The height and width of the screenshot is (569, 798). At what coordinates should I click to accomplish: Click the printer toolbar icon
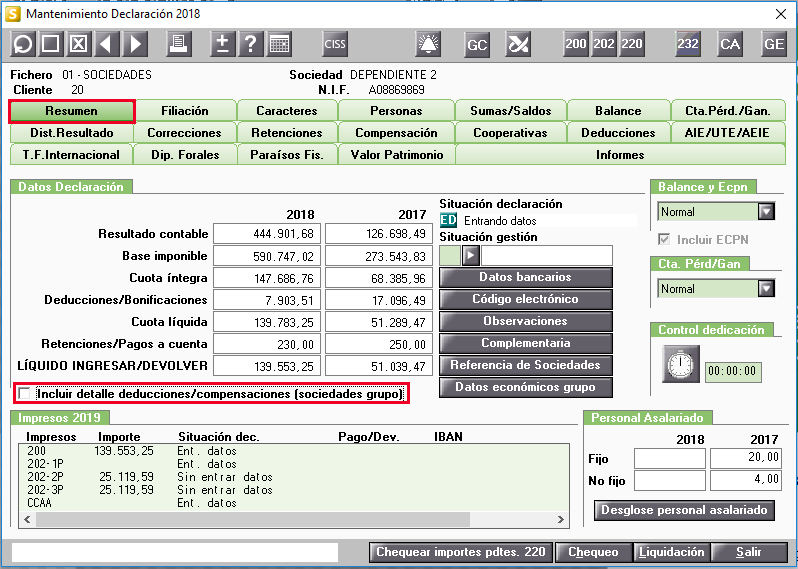tap(179, 44)
